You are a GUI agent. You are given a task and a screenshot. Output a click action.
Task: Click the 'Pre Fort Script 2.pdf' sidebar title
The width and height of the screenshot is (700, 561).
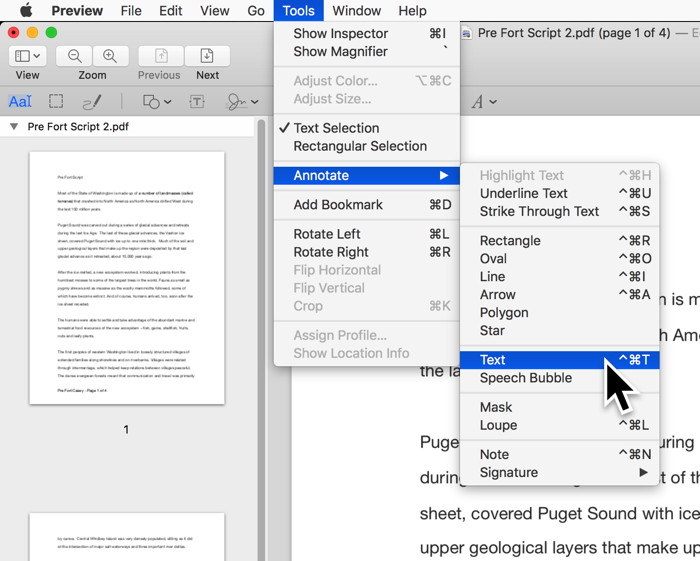point(78,127)
